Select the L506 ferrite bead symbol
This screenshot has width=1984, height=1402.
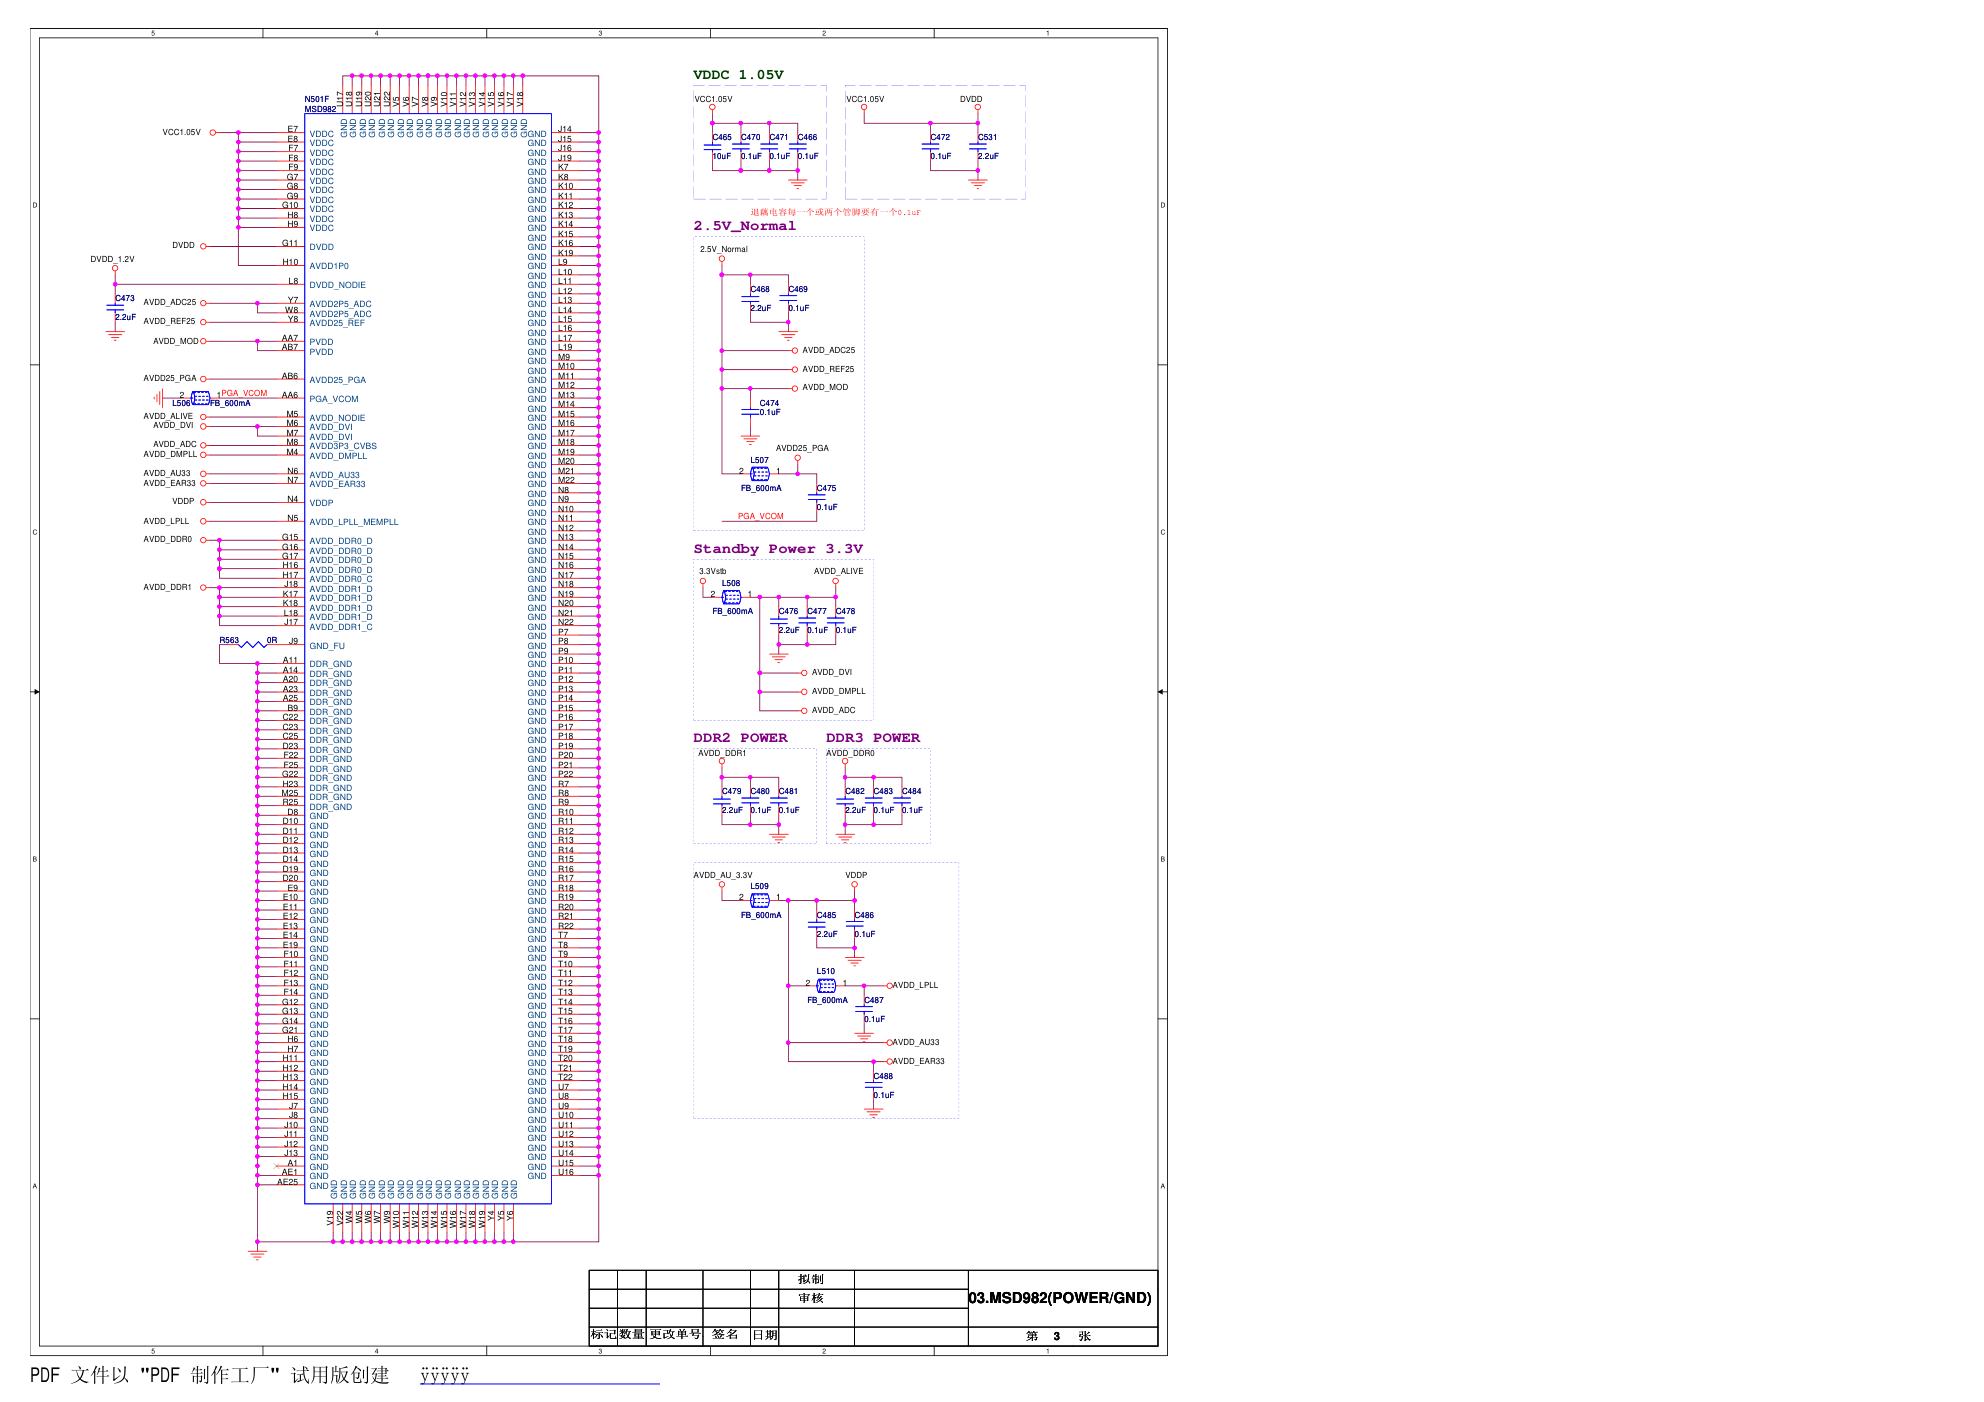201,398
